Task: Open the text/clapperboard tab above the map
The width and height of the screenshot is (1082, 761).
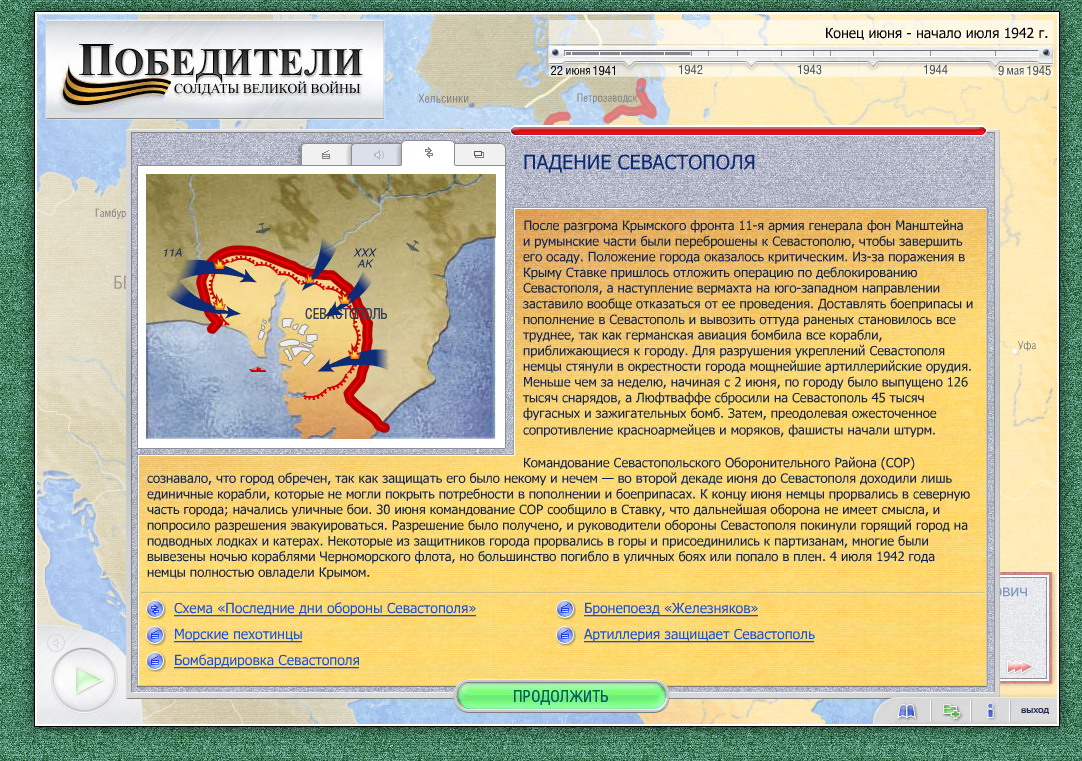Action: 326,155
